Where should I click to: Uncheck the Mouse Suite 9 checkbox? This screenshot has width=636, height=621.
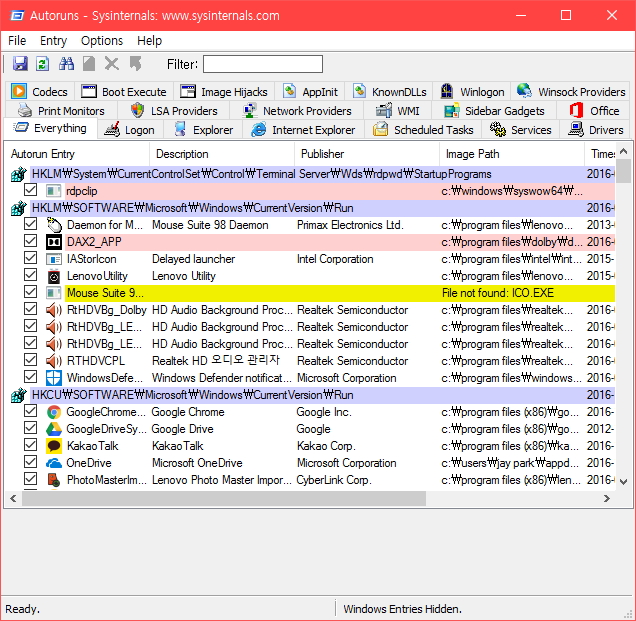[30, 292]
